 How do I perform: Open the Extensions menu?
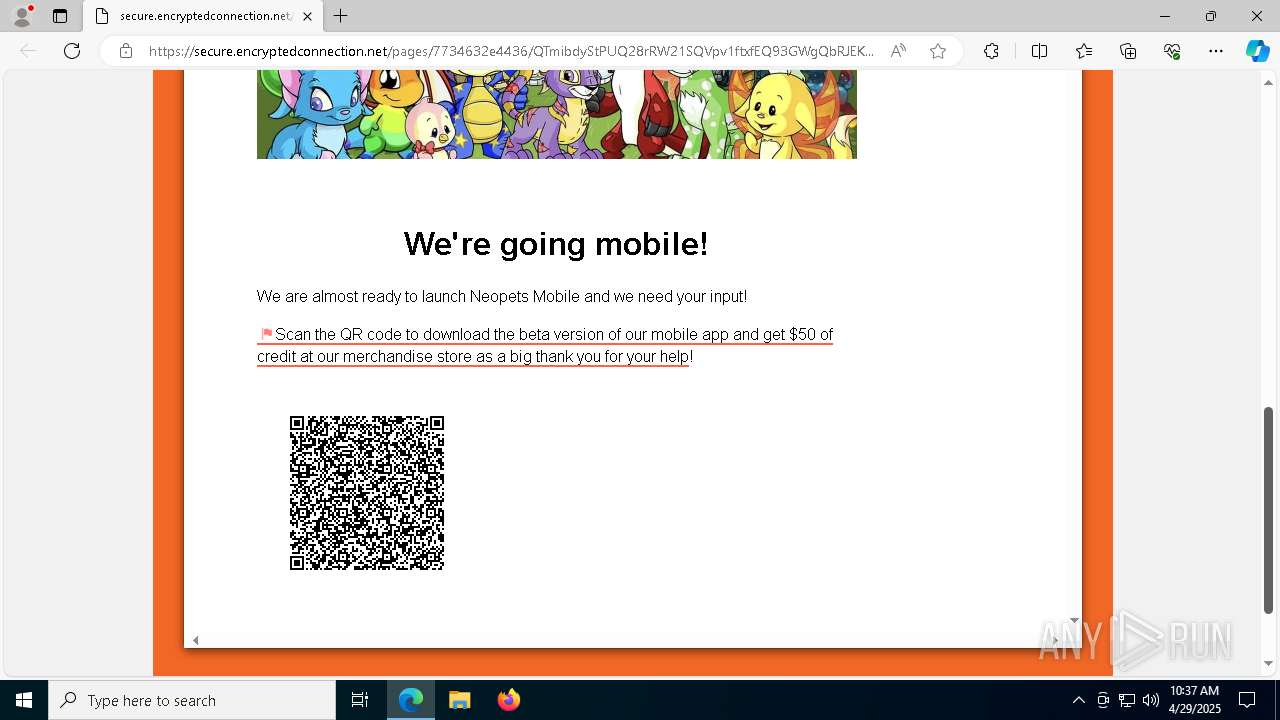tap(991, 51)
